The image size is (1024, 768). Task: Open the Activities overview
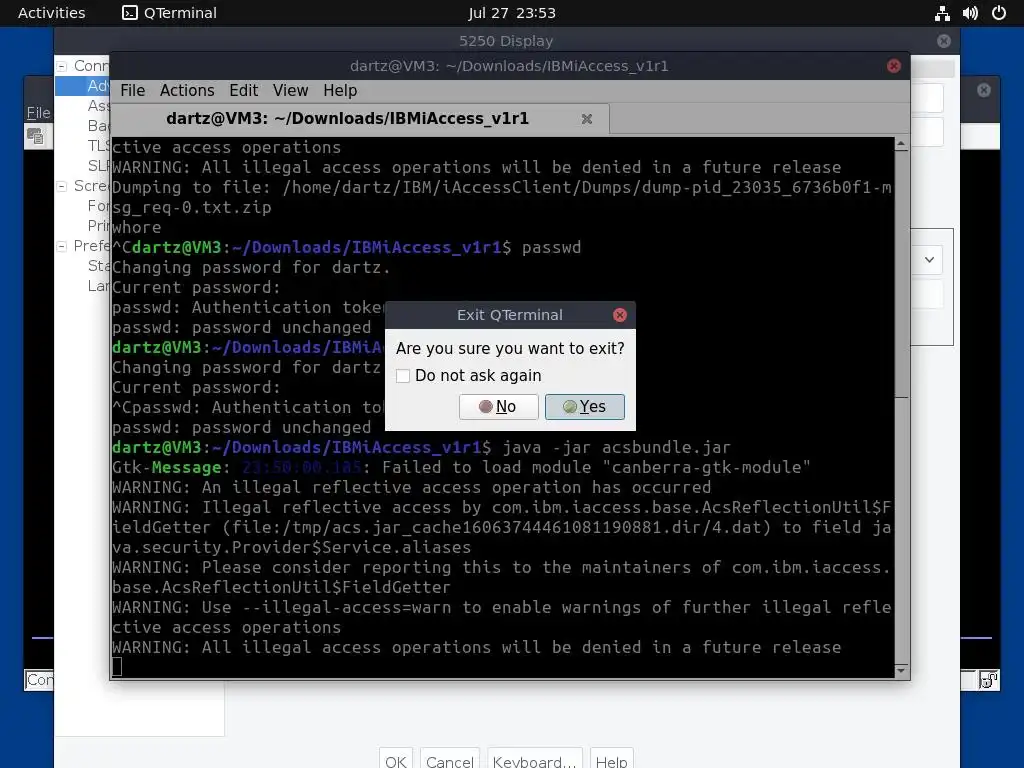tap(51, 13)
